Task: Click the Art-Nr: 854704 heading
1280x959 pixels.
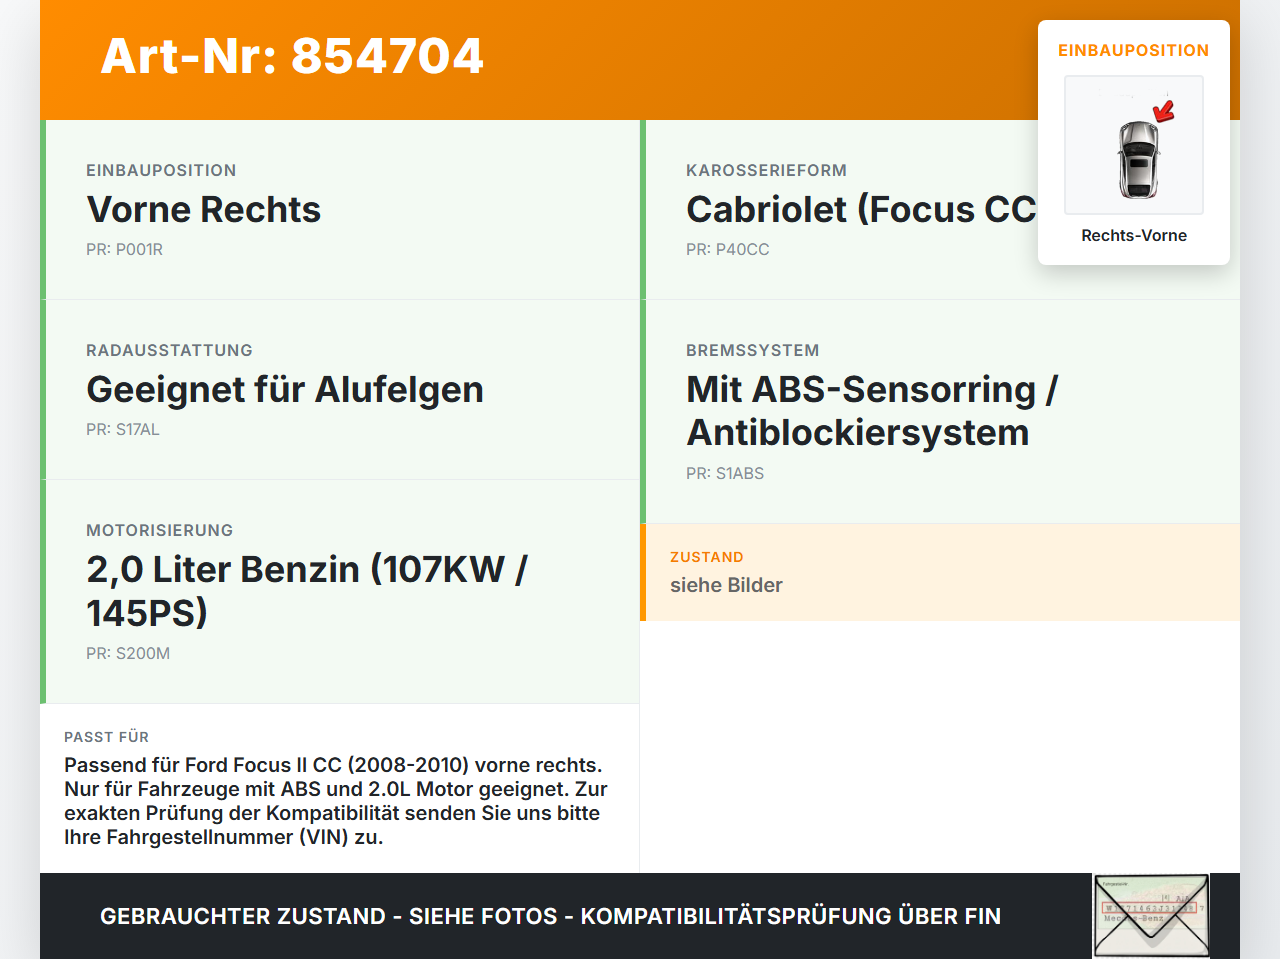Action: pos(292,56)
